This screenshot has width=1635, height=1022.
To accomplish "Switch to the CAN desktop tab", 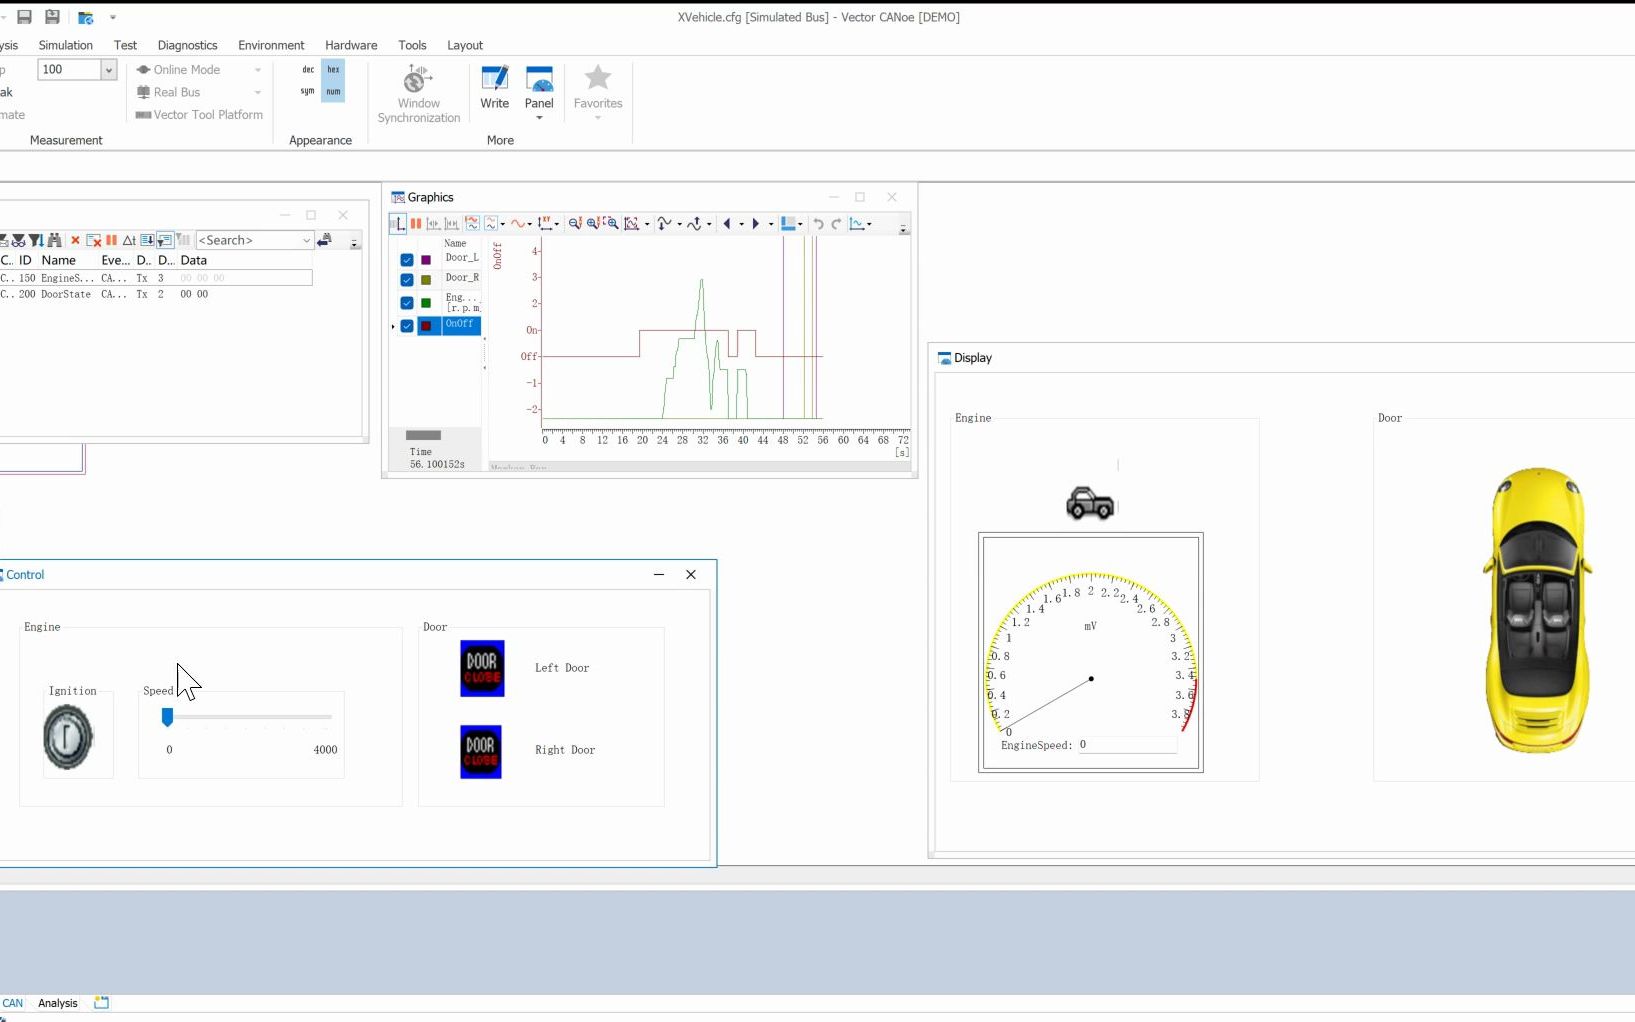I will (x=13, y=1003).
